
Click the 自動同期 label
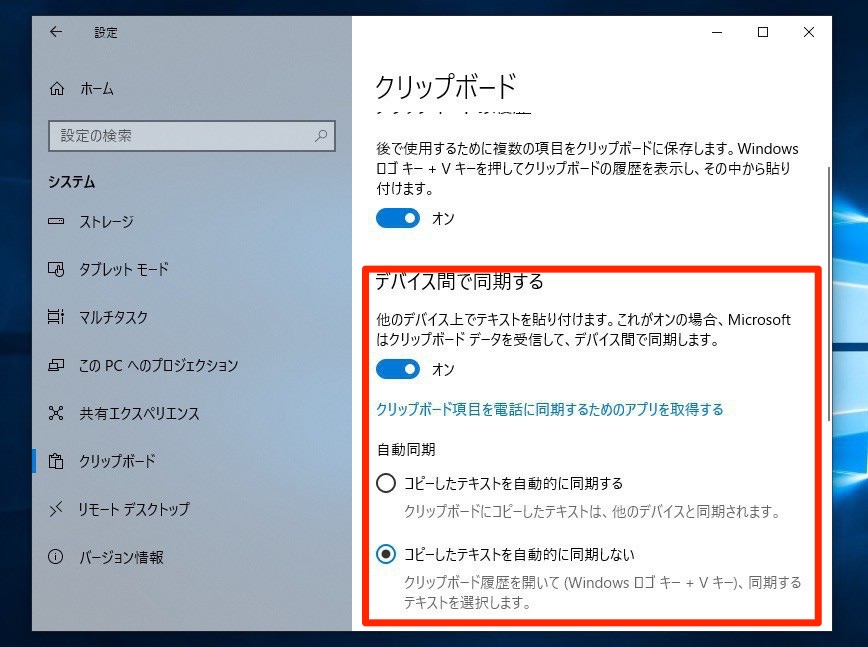pyautogui.click(x=406, y=449)
